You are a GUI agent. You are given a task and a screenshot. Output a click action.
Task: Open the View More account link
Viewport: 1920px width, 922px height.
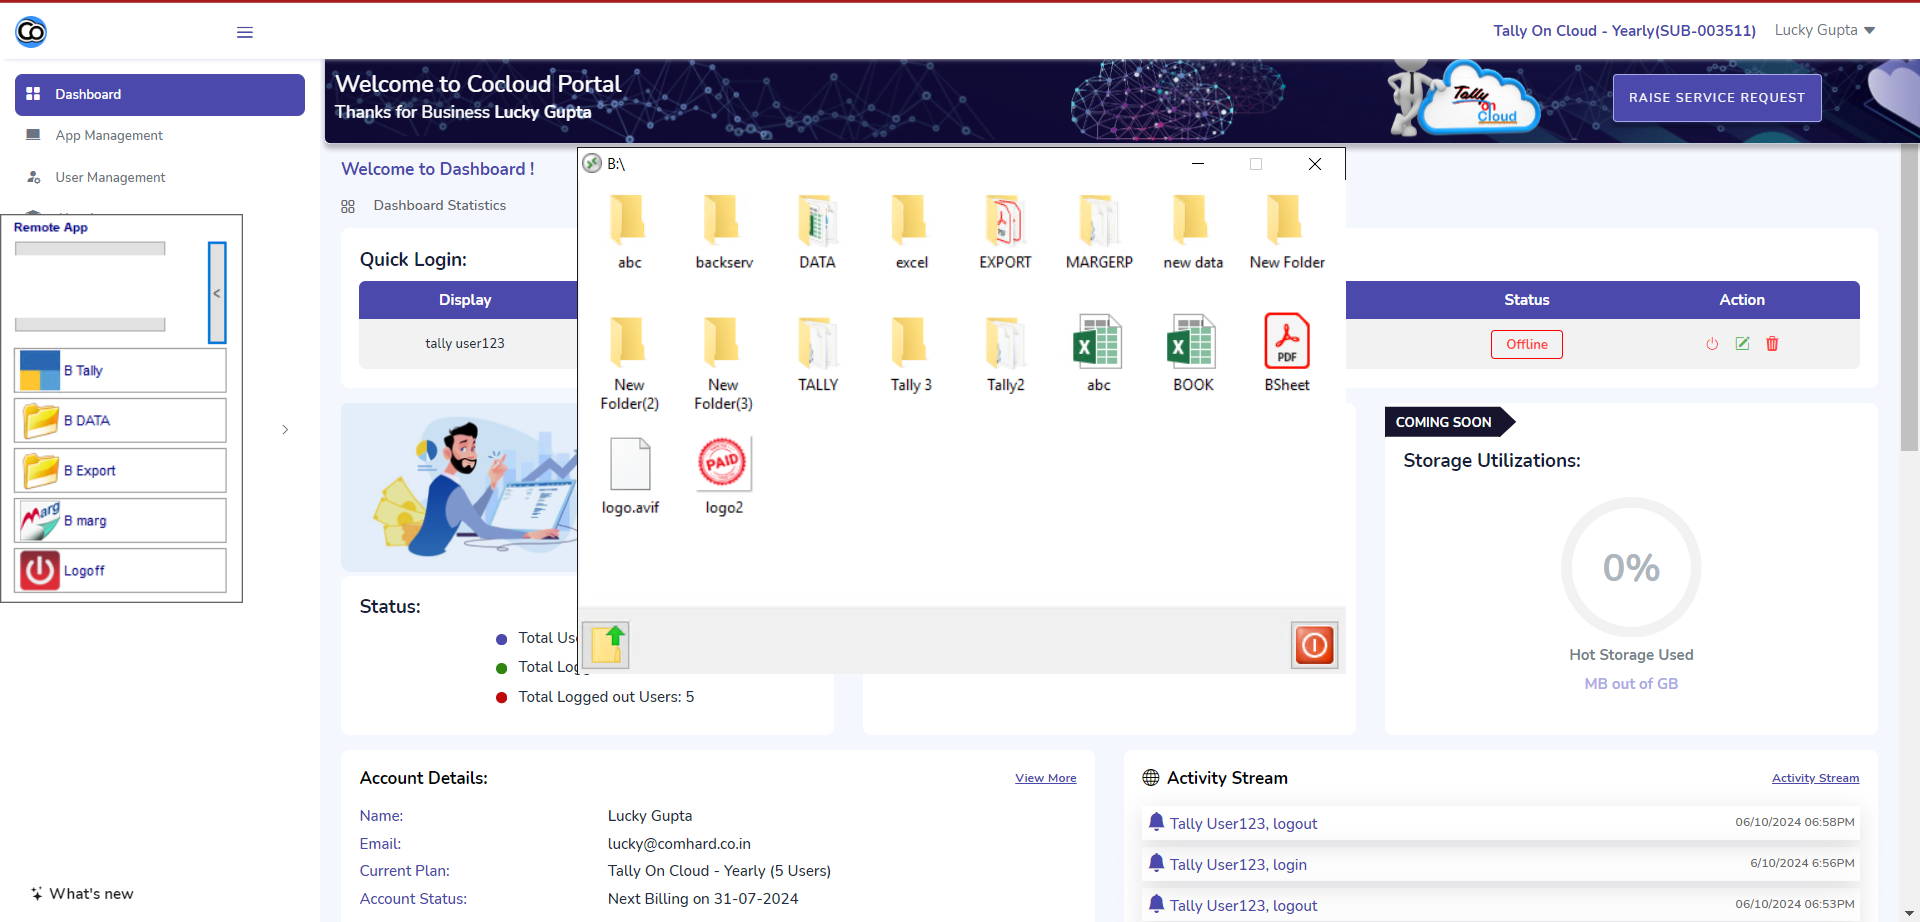click(1046, 778)
